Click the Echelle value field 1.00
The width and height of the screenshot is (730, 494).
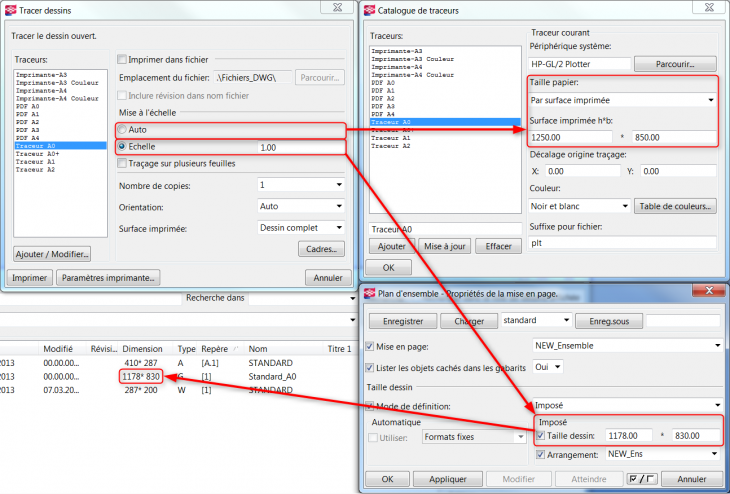coord(301,147)
